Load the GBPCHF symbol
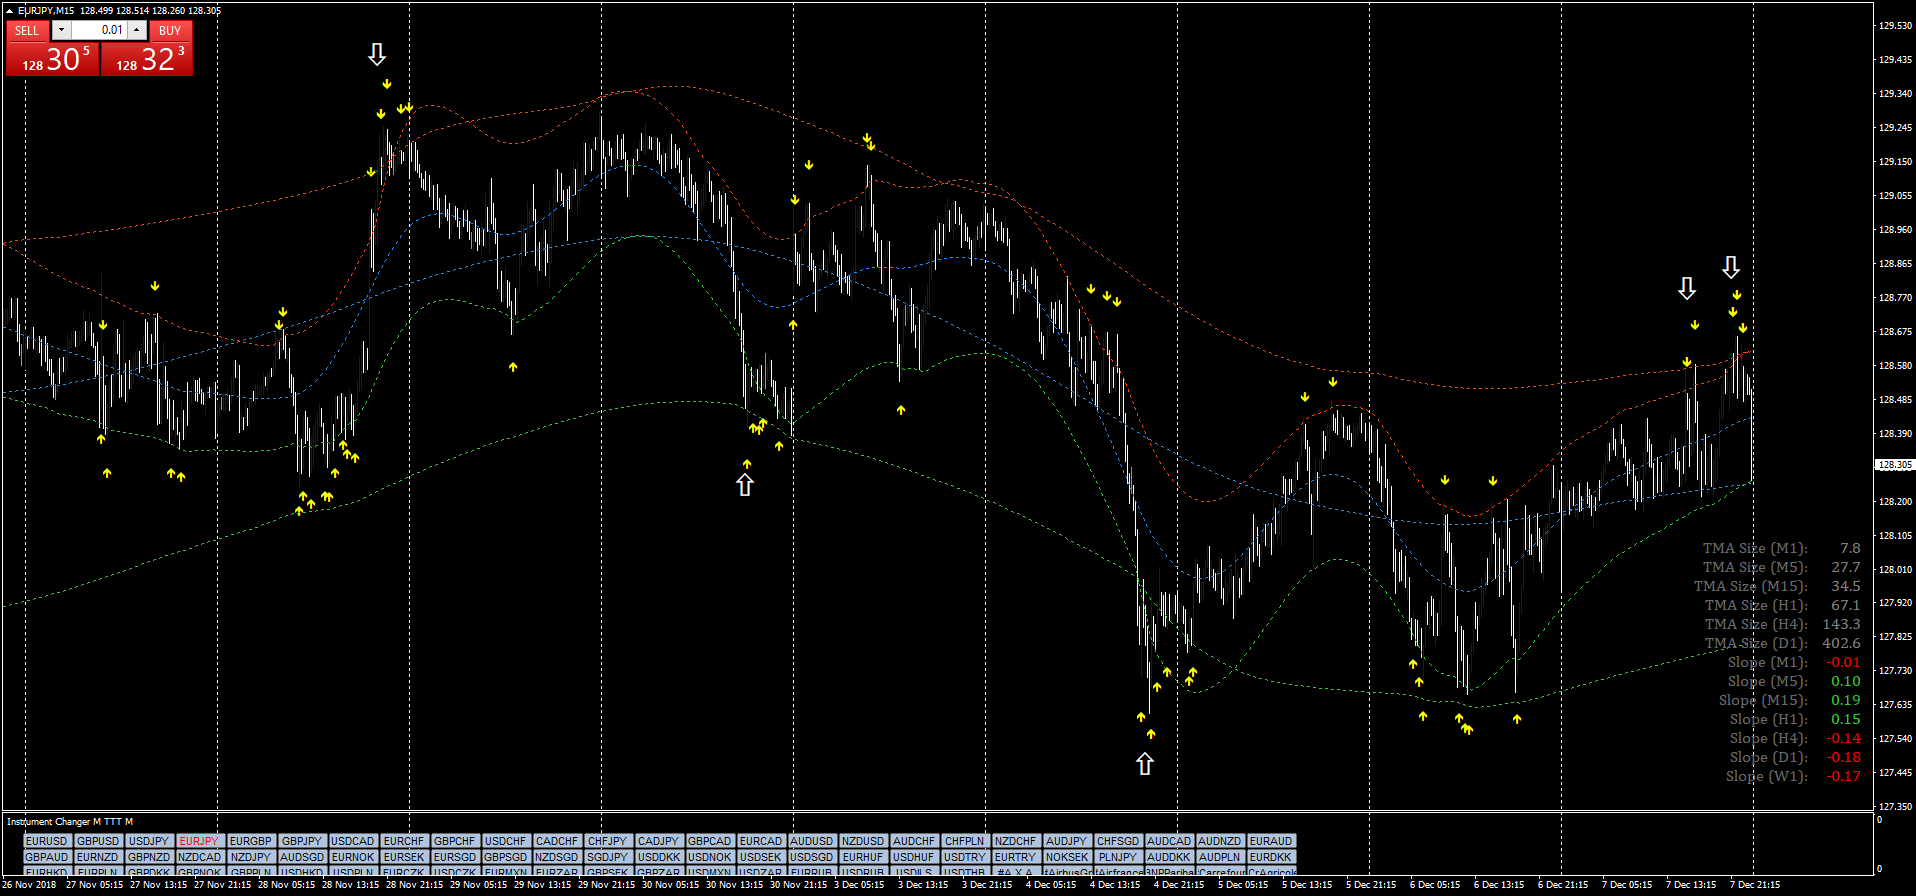This screenshot has width=1916, height=896. [454, 841]
